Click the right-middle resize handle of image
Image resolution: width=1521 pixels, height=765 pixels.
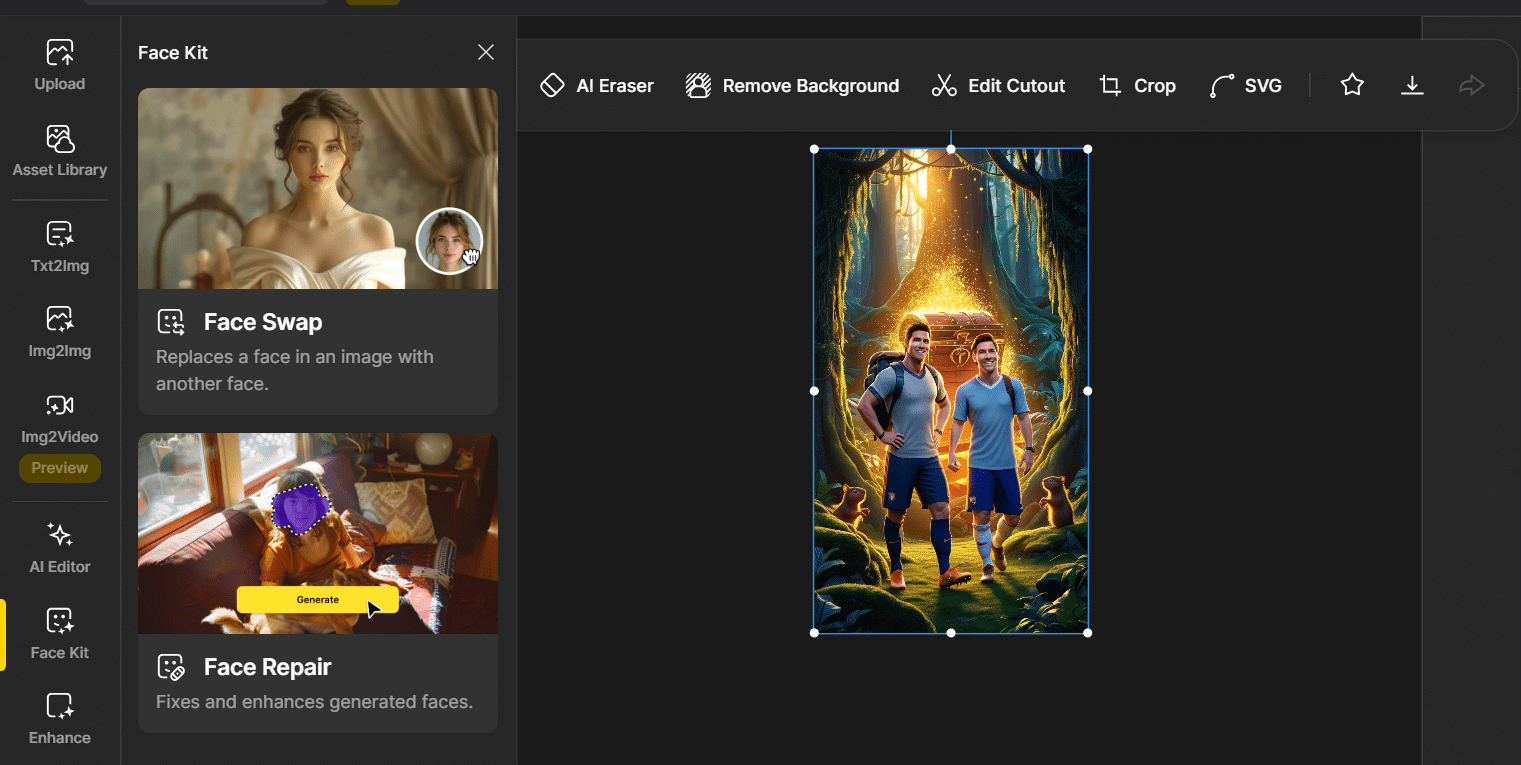pos(1088,391)
